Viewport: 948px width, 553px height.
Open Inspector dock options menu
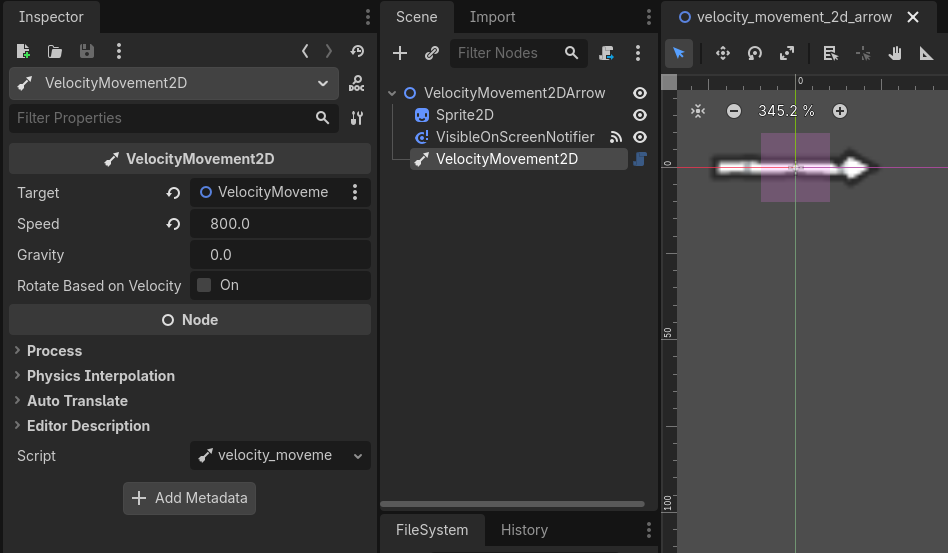368,17
